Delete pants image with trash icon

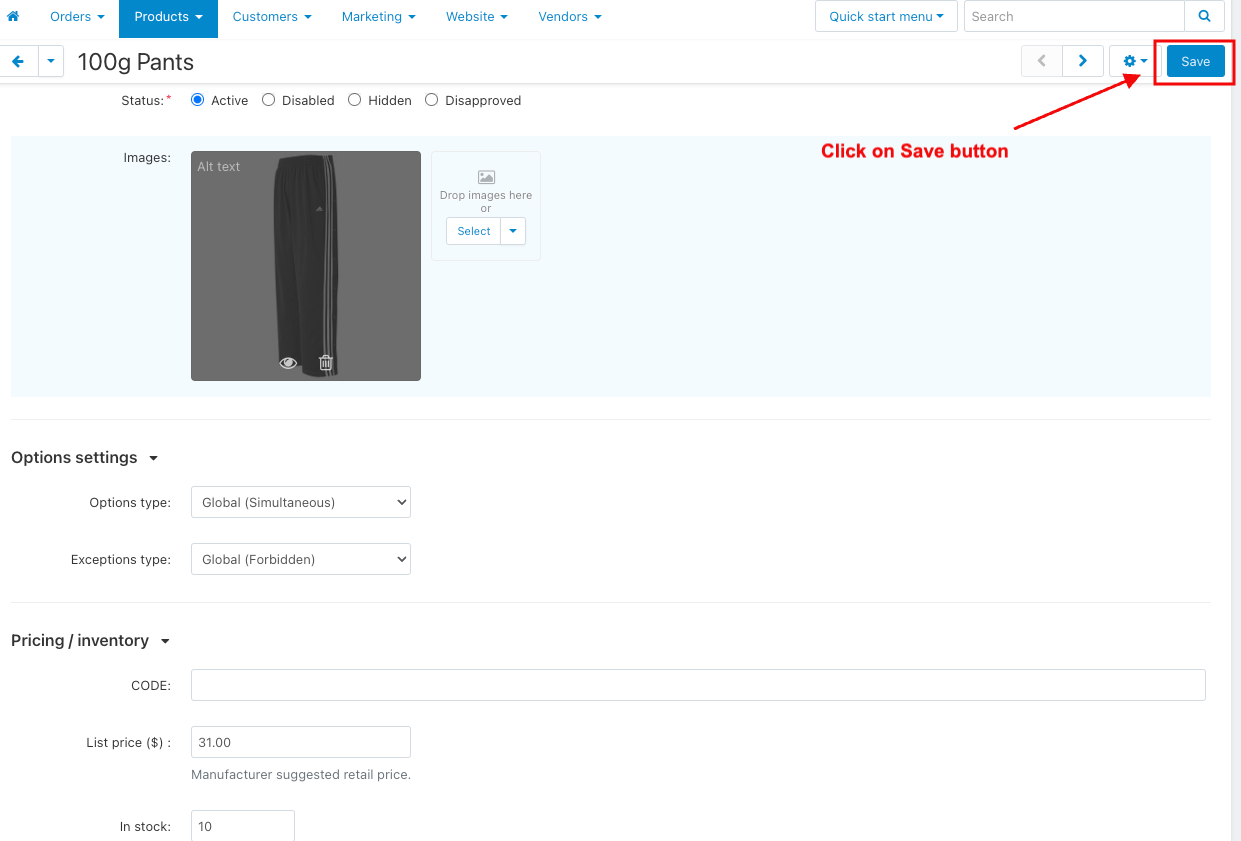(325, 363)
